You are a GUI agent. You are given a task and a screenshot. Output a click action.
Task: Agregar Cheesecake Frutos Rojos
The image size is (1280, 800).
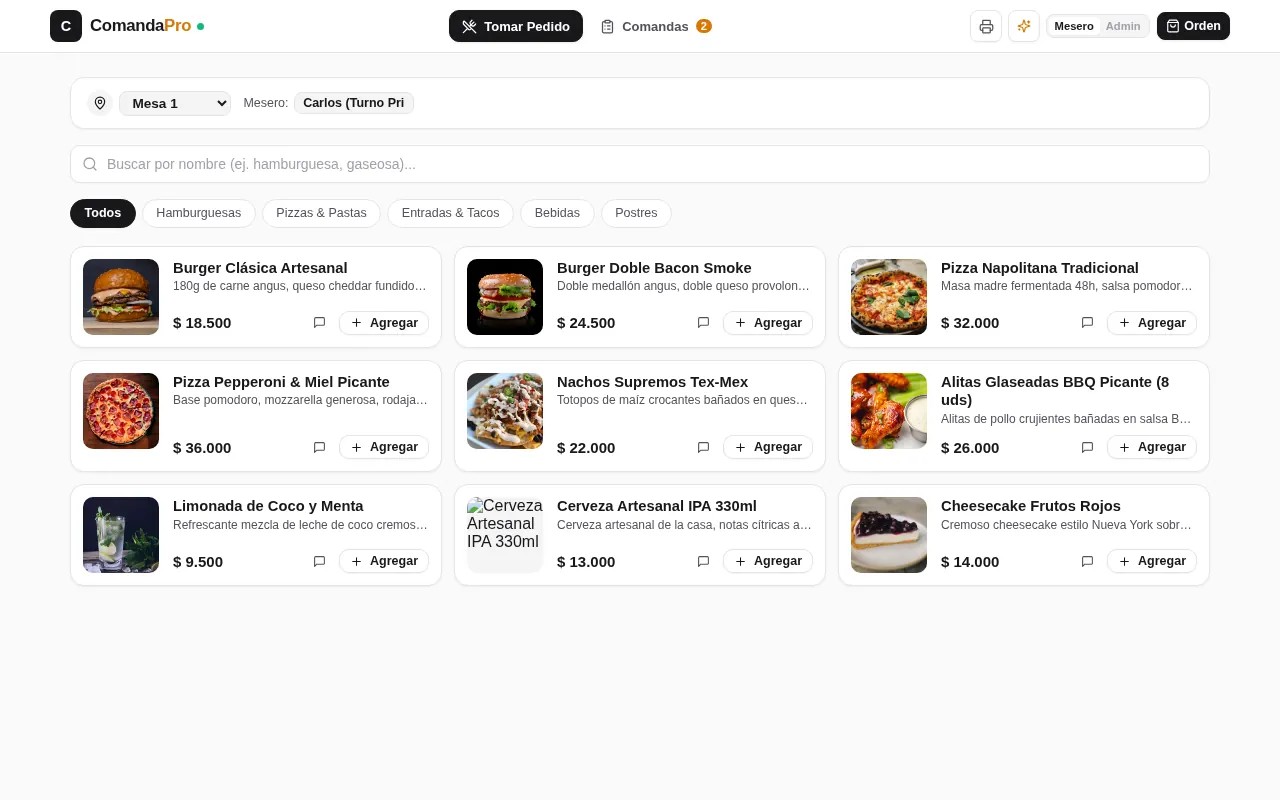coord(1152,561)
